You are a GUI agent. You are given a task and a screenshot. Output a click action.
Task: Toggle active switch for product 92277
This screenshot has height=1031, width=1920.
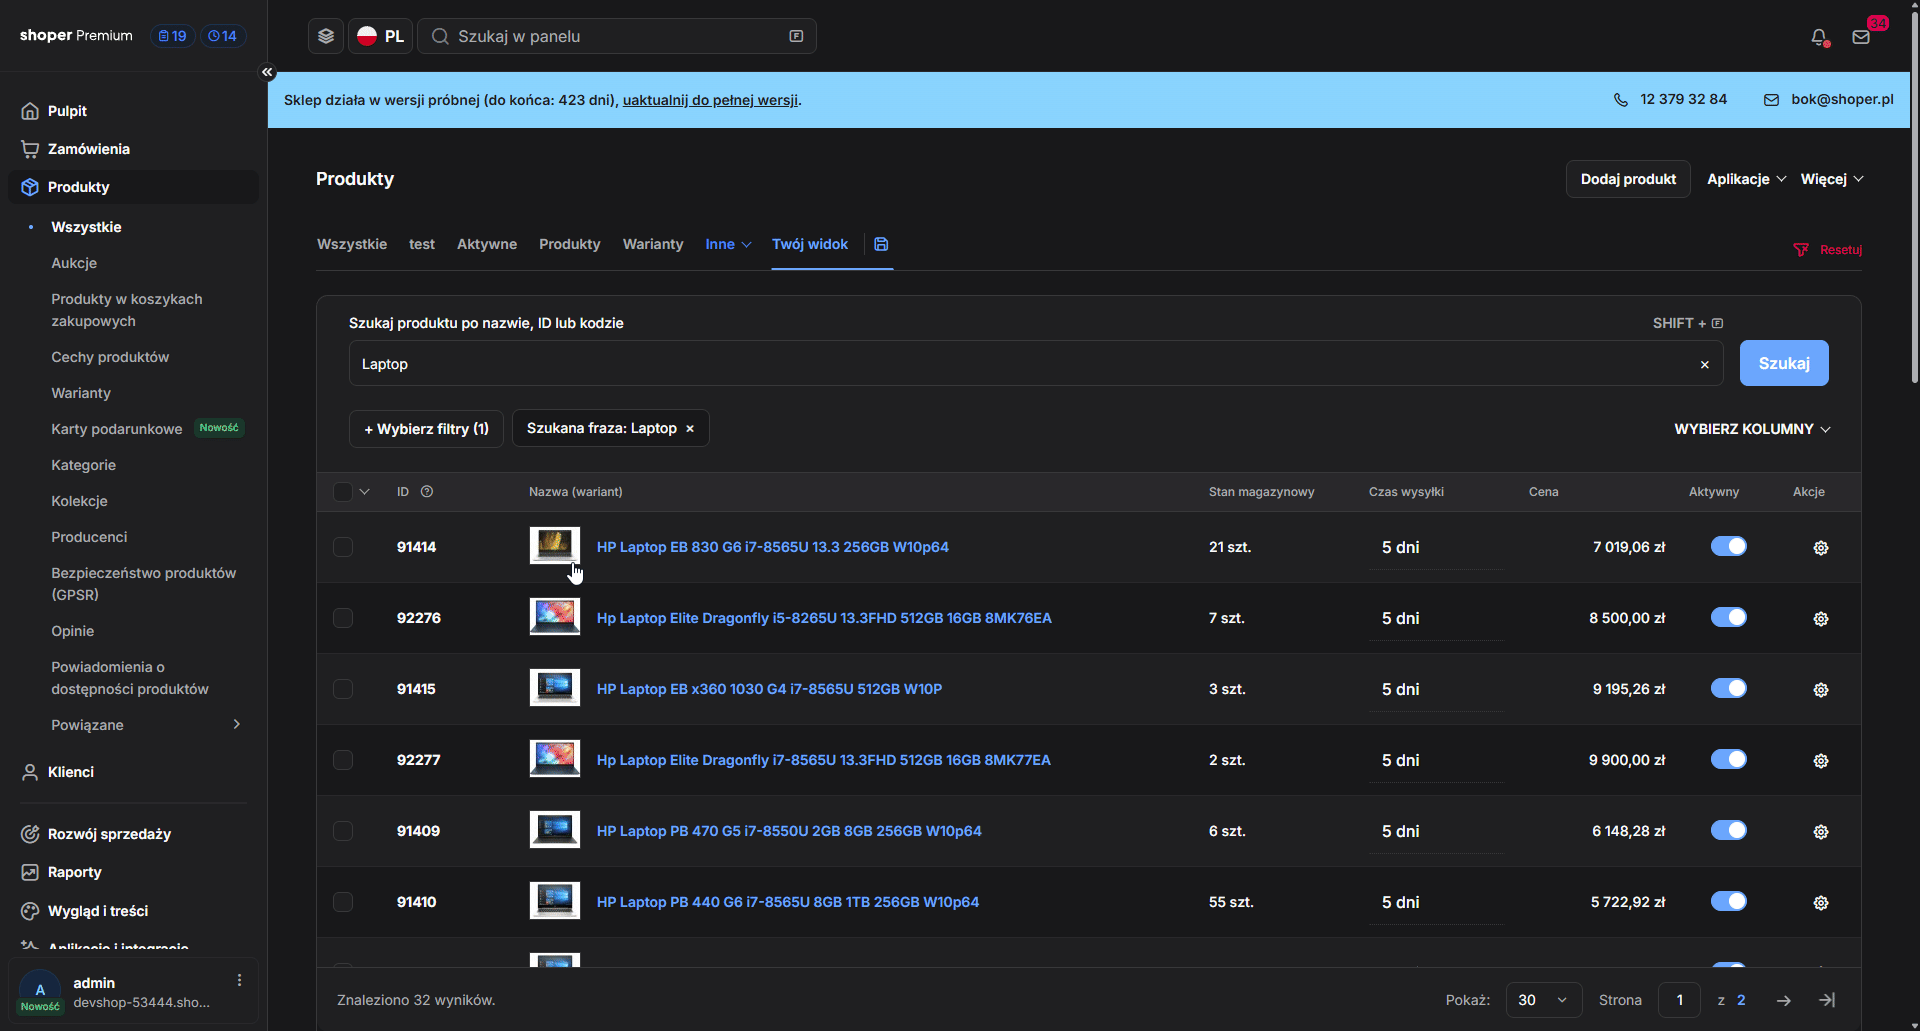1728,759
